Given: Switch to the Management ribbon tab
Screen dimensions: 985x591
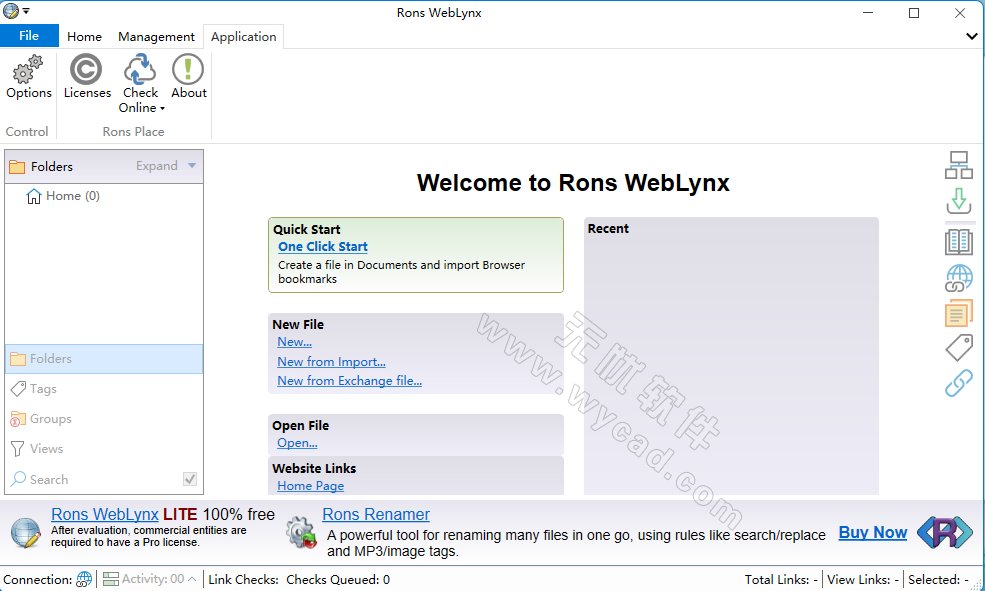Looking at the screenshot, I should pos(156,36).
